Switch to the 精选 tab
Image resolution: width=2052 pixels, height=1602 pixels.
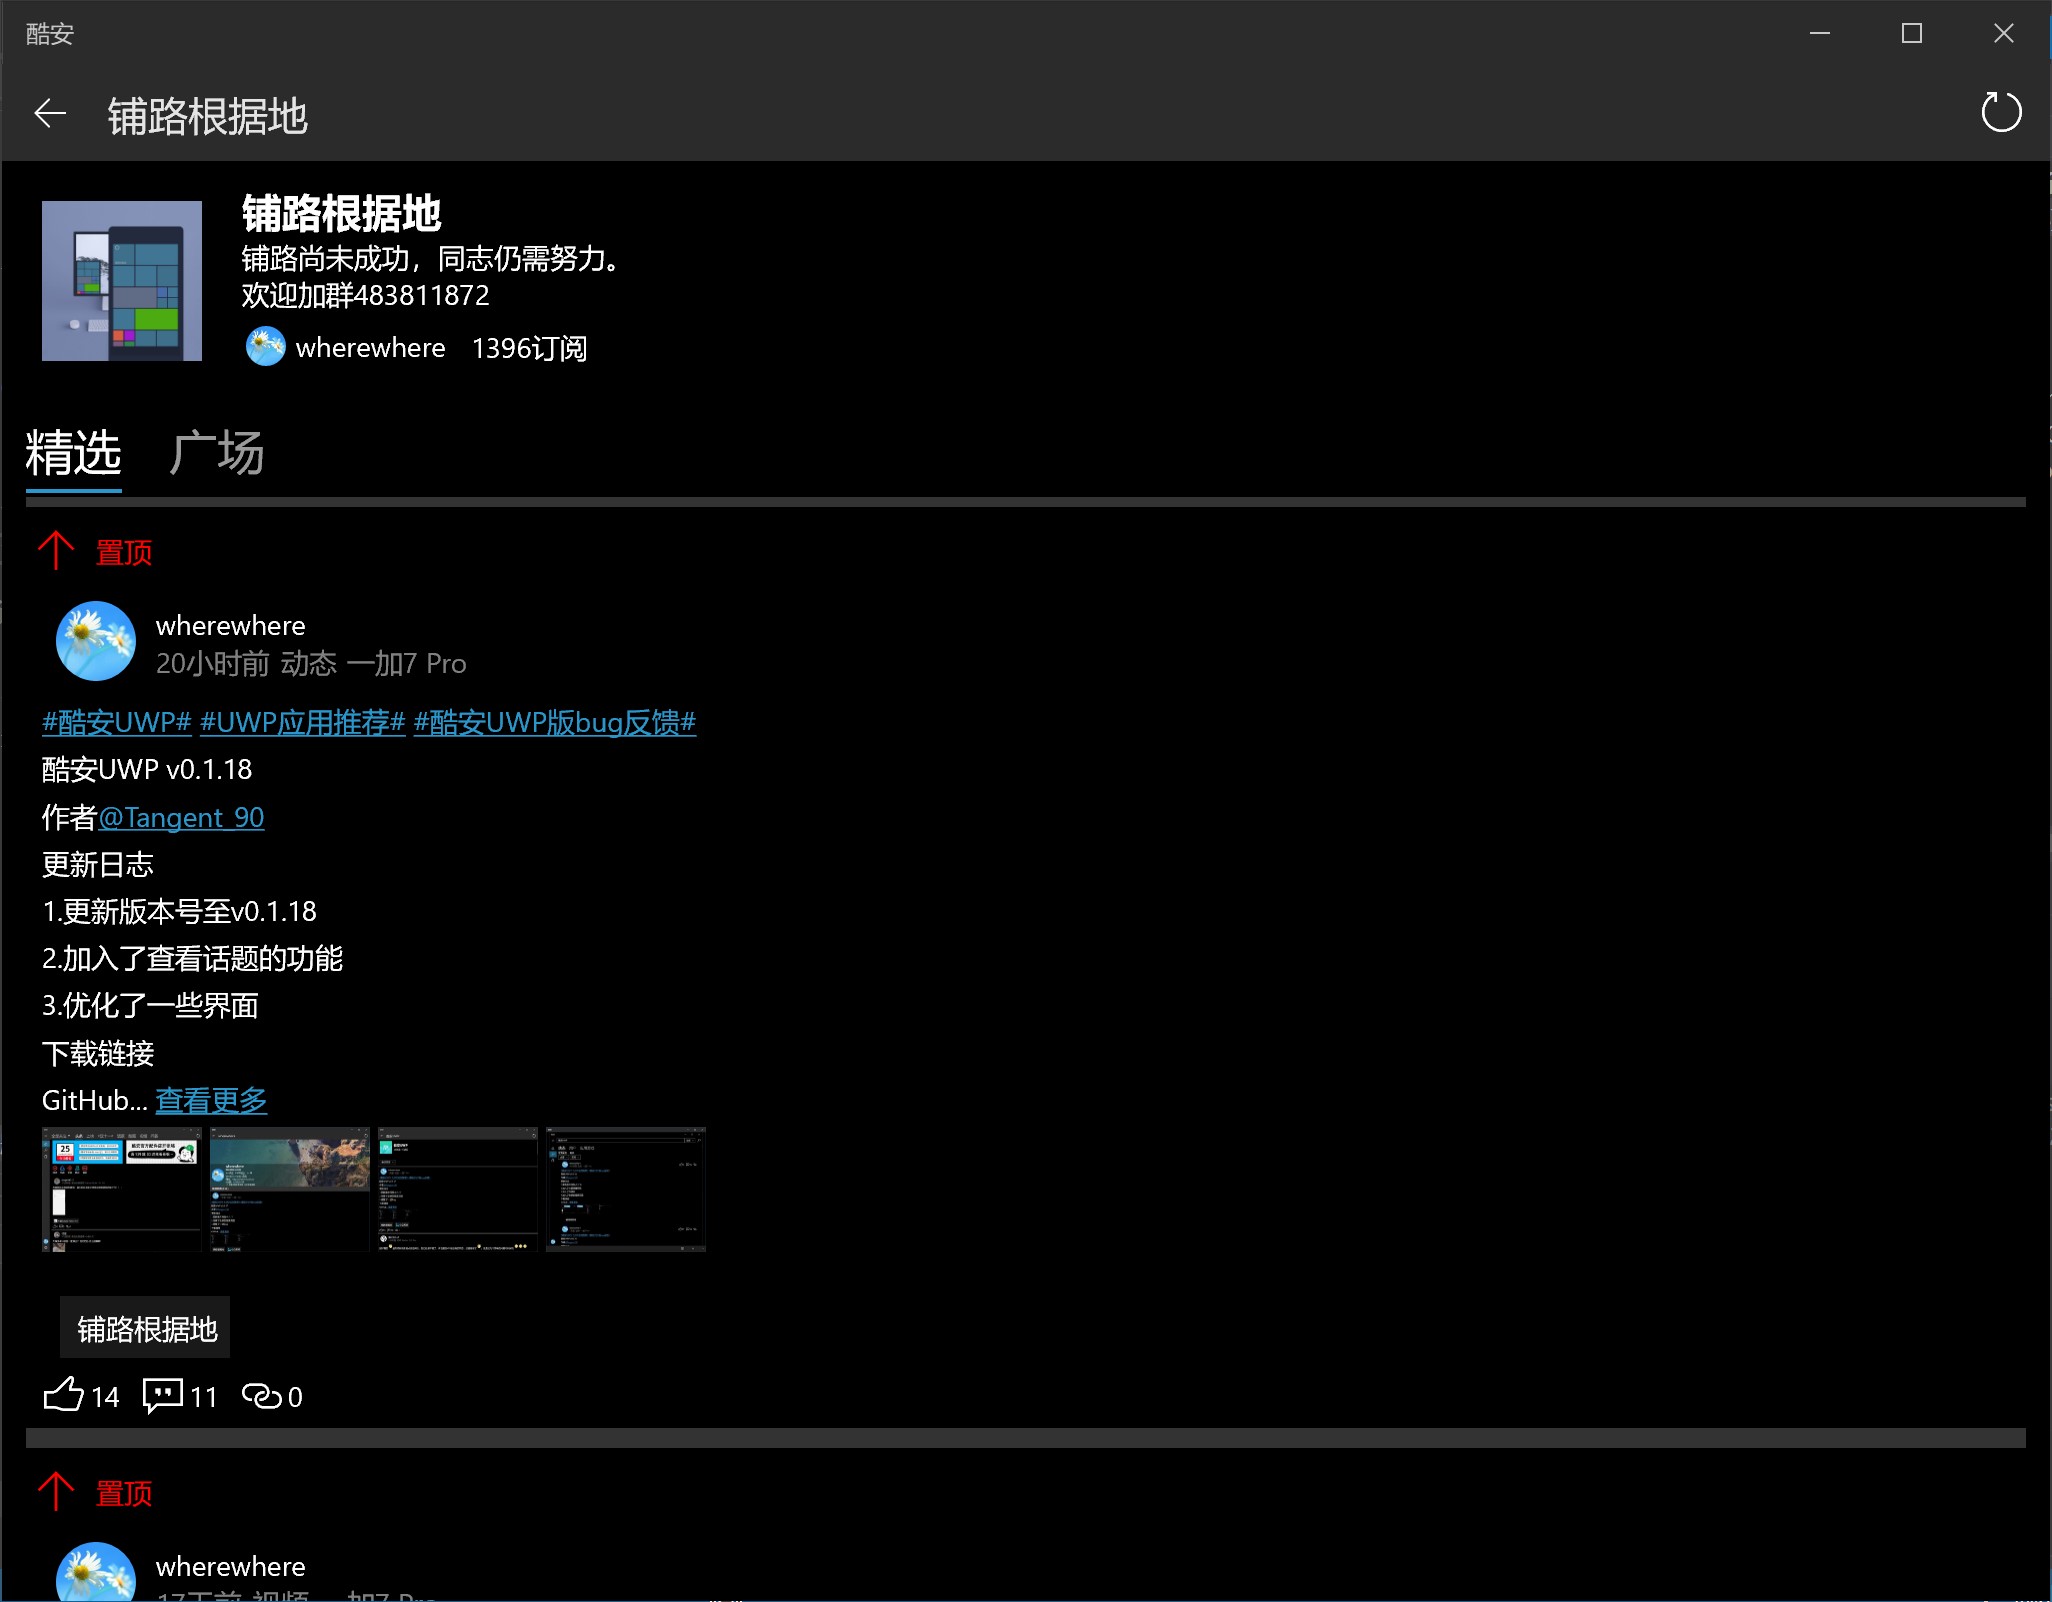(74, 454)
